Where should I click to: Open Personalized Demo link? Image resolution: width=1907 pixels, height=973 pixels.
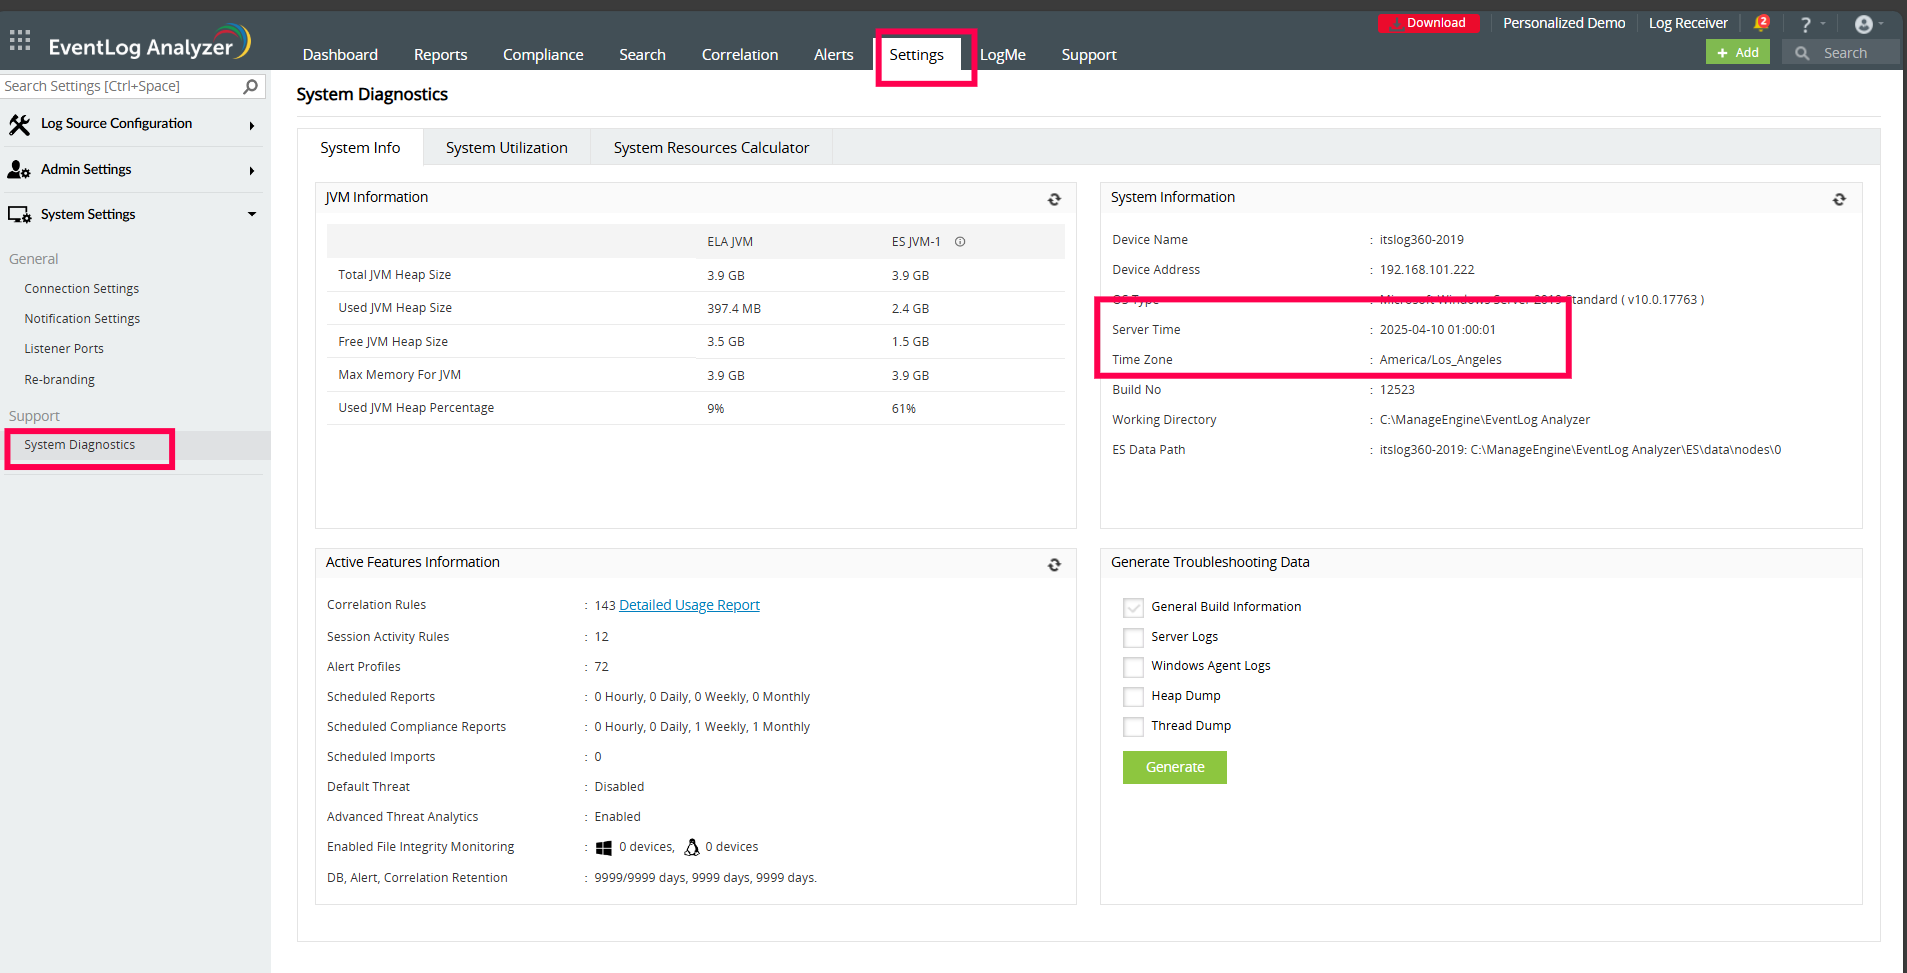pos(1564,23)
